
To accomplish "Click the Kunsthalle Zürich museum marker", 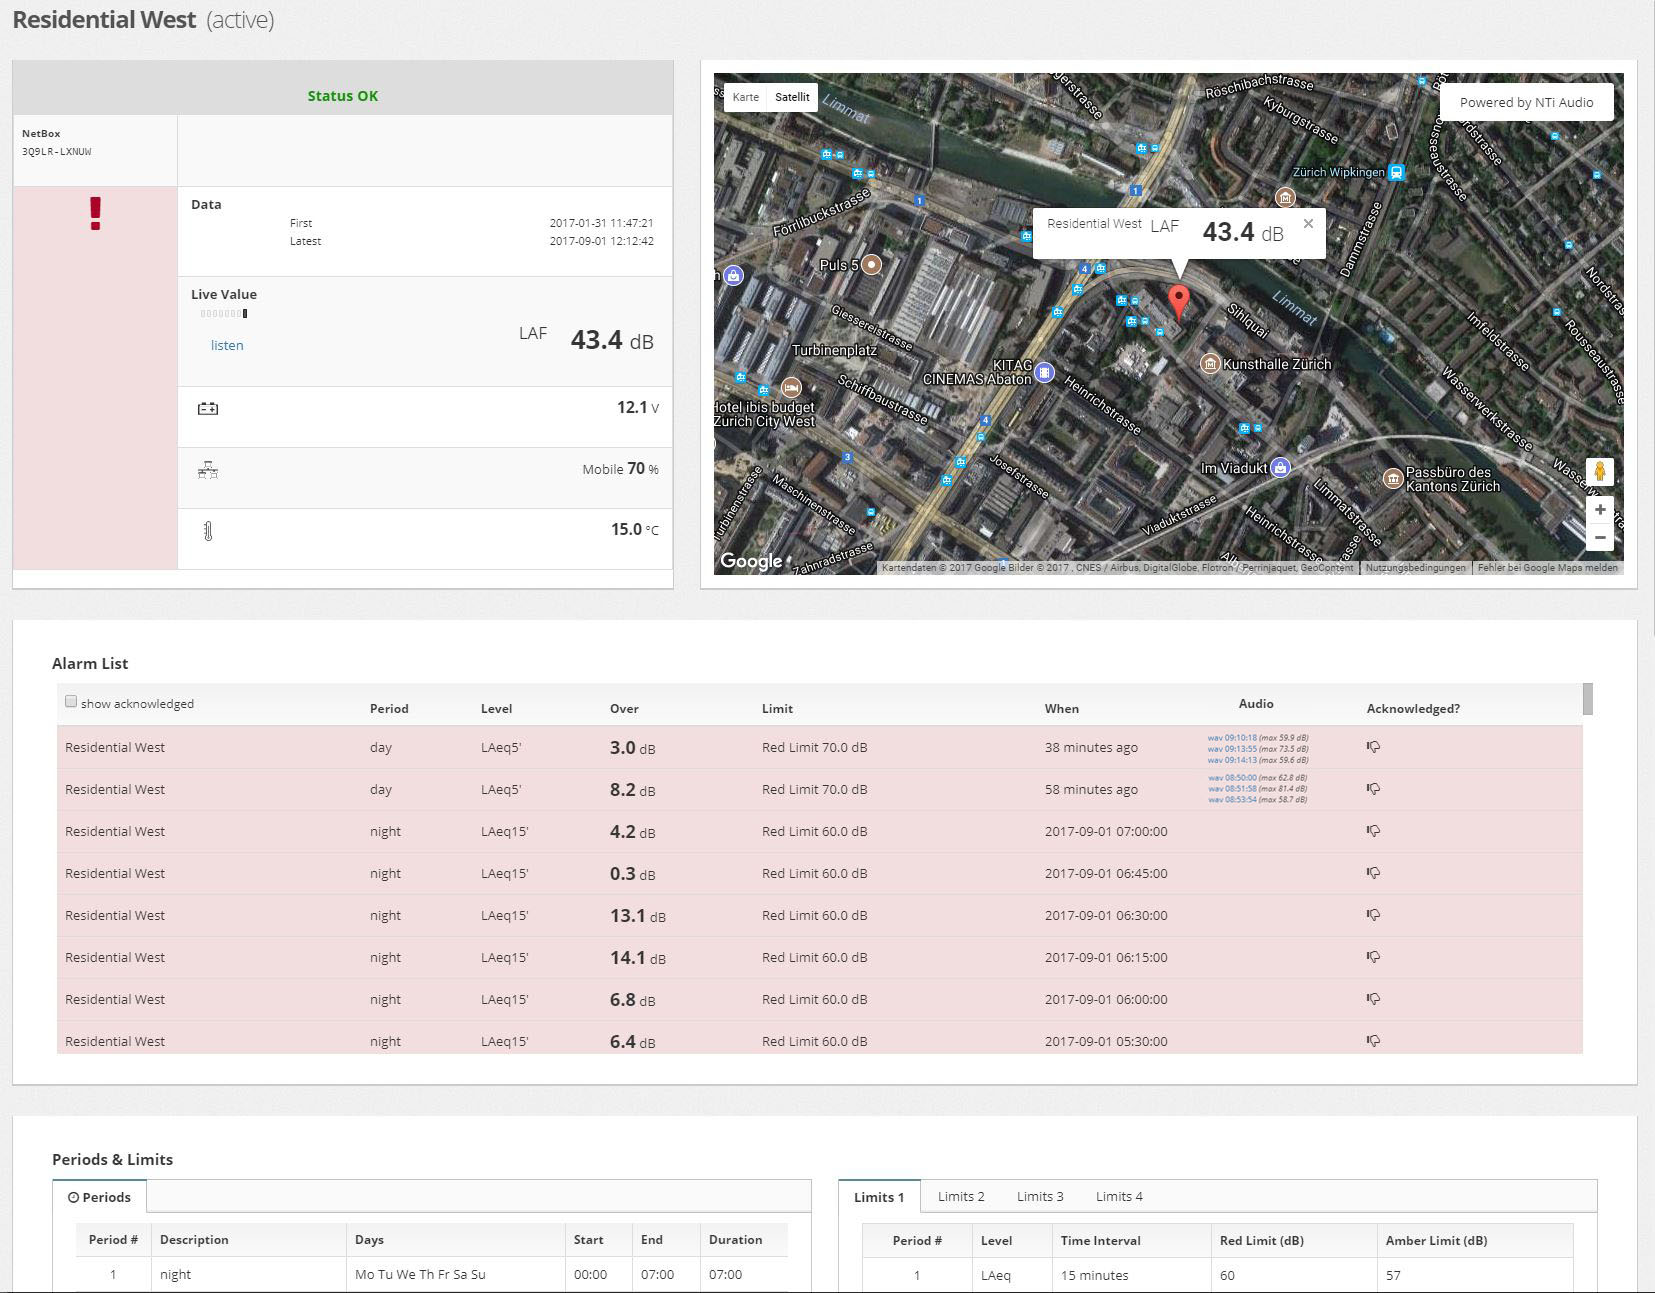I will pyautogui.click(x=1210, y=364).
